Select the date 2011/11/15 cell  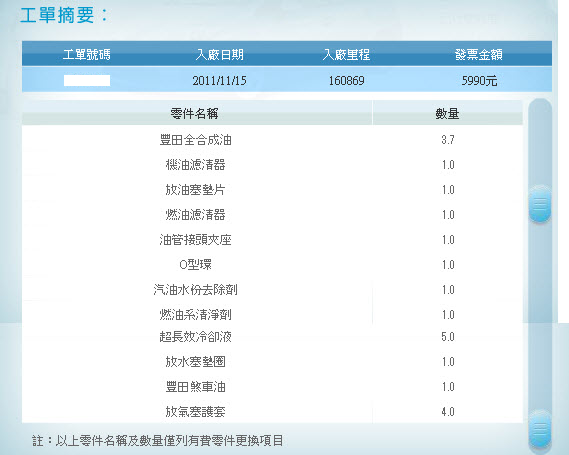220,80
